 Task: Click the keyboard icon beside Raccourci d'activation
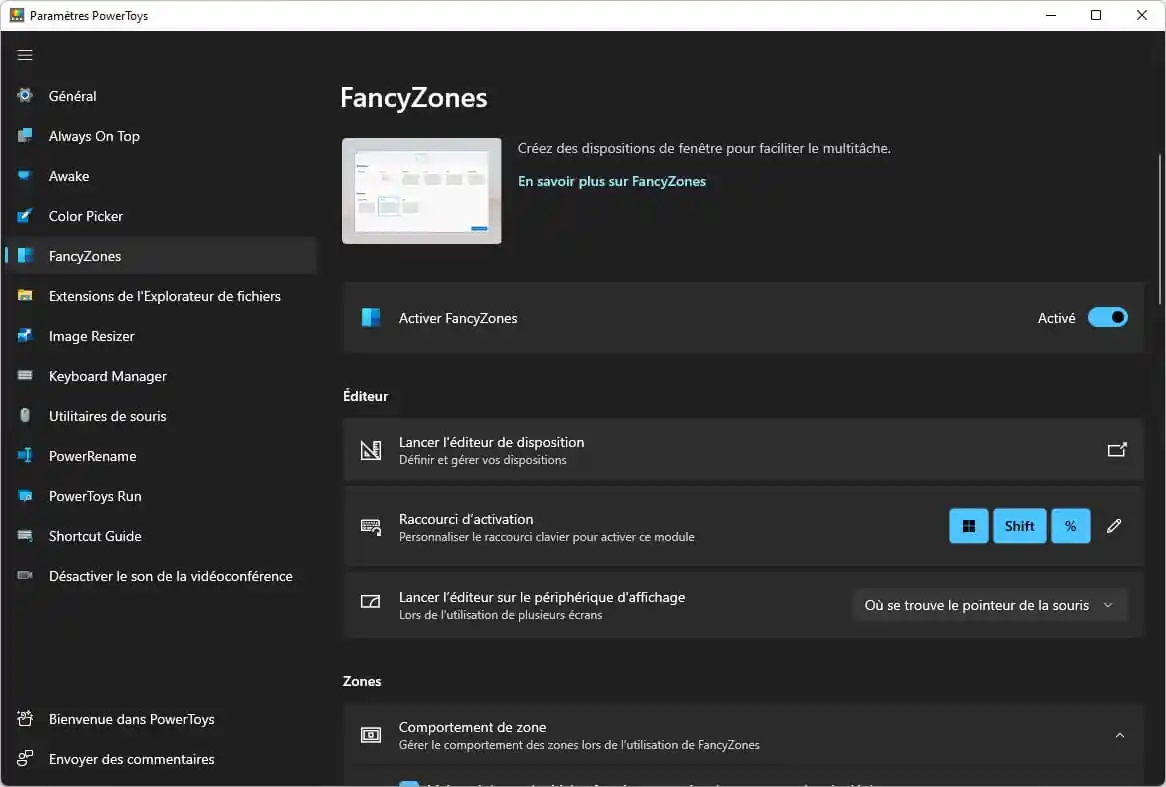click(370, 527)
